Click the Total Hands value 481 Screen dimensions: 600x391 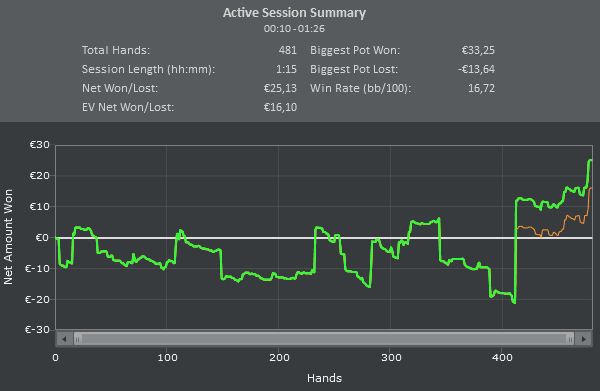(x=288, y=50)
